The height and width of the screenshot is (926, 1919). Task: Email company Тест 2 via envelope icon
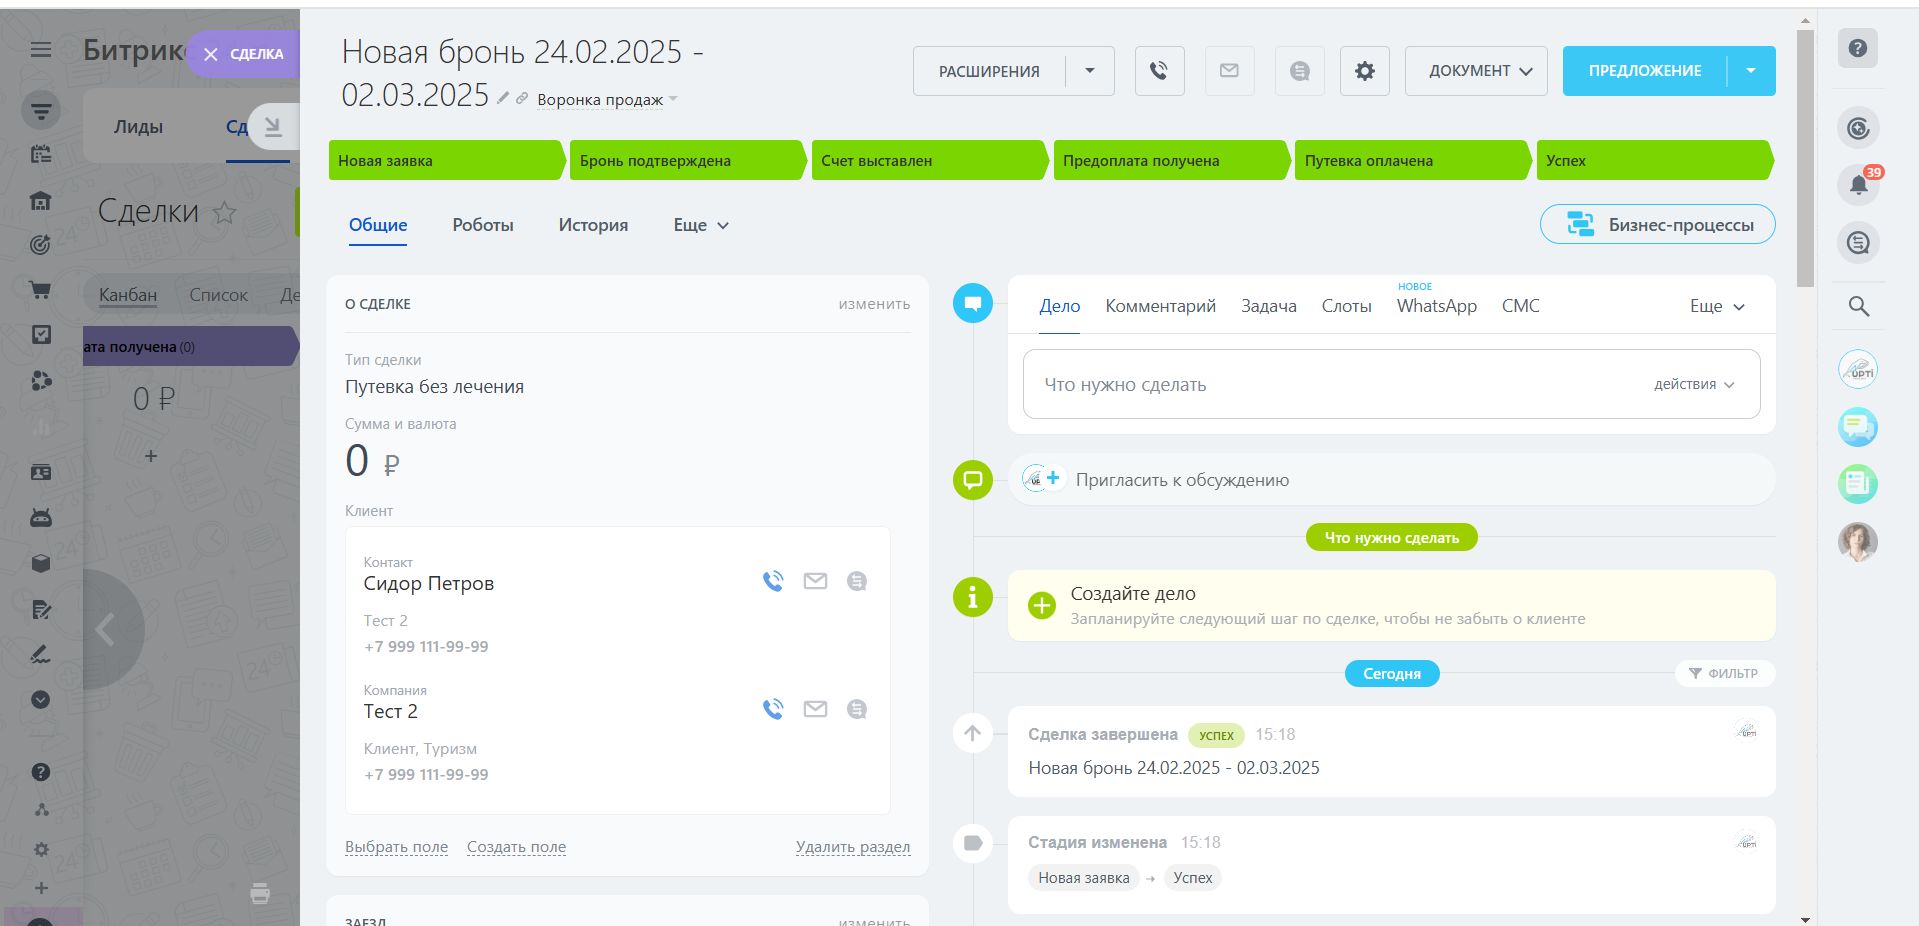815,709
